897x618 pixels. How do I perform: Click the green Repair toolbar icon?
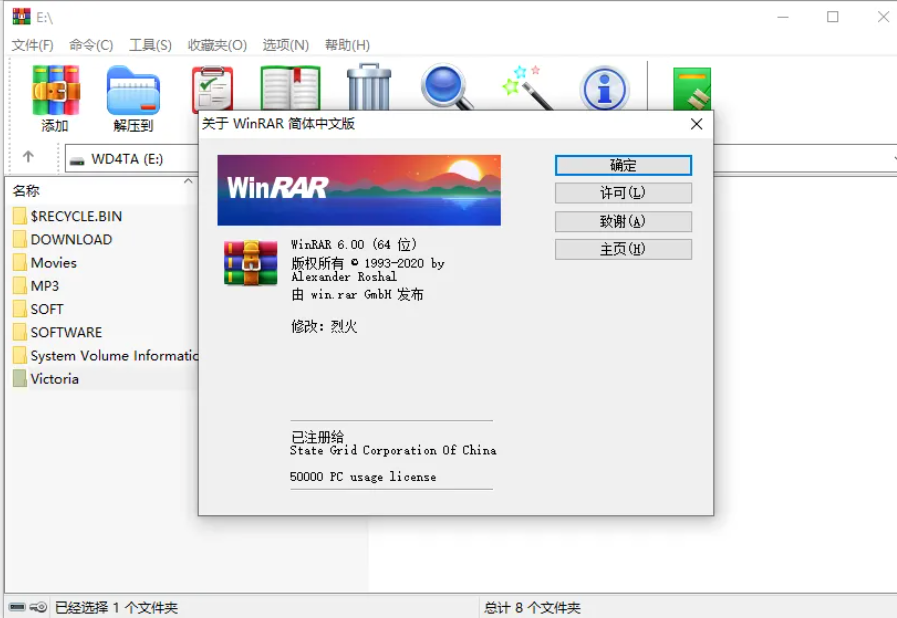[x=692, y=89]
